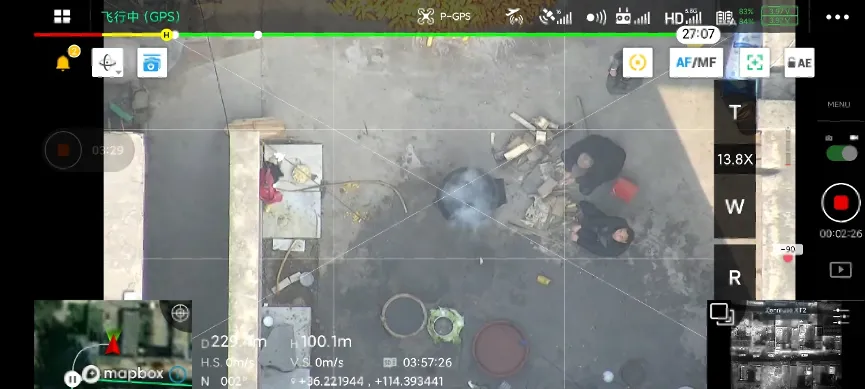The image size is (866, 389).
Task: Open the Zenmuse XT2 thermal preview thumbnail
Action: [785, 344]
